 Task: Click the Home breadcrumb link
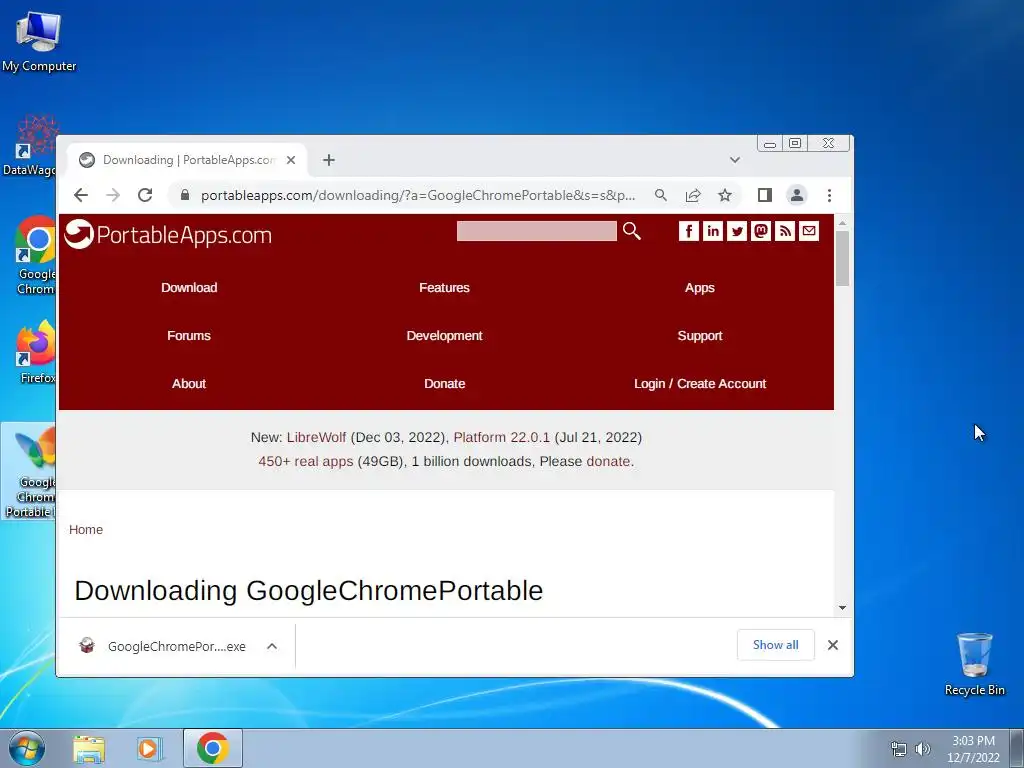tap(86, 530)
